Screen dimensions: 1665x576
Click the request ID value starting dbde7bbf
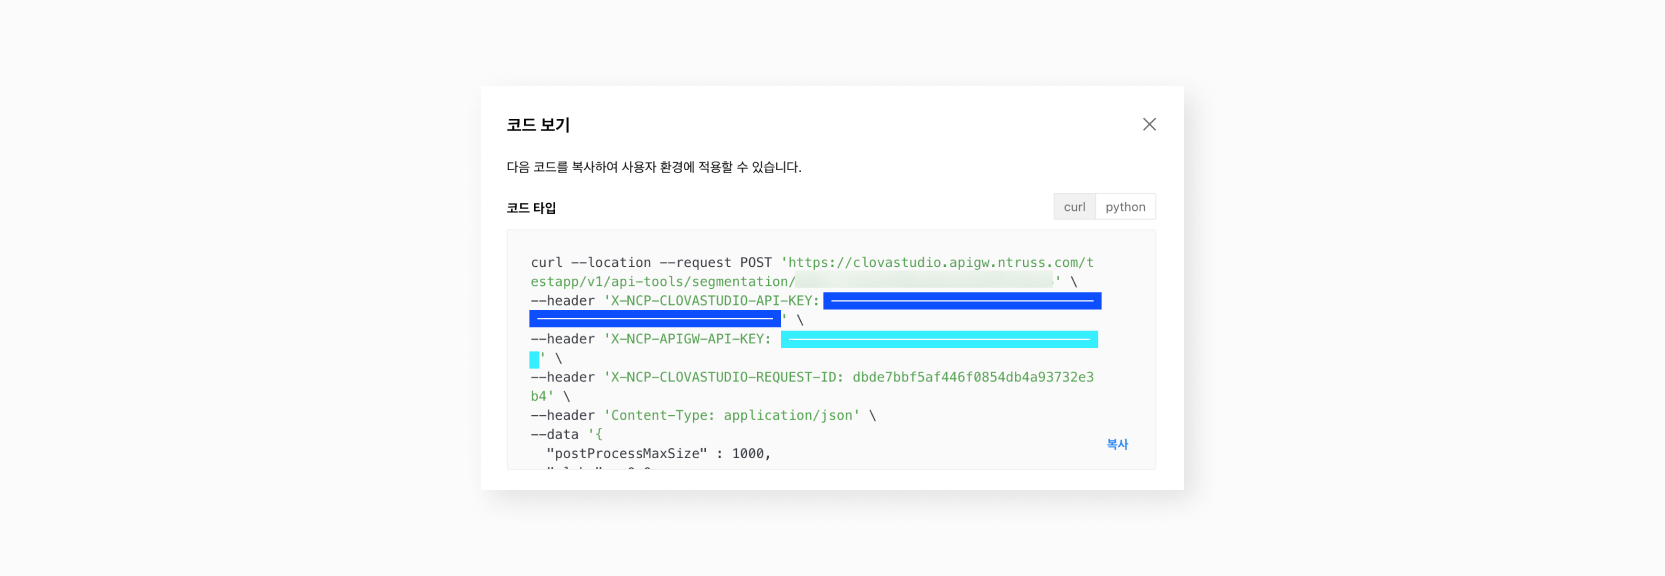972,377
